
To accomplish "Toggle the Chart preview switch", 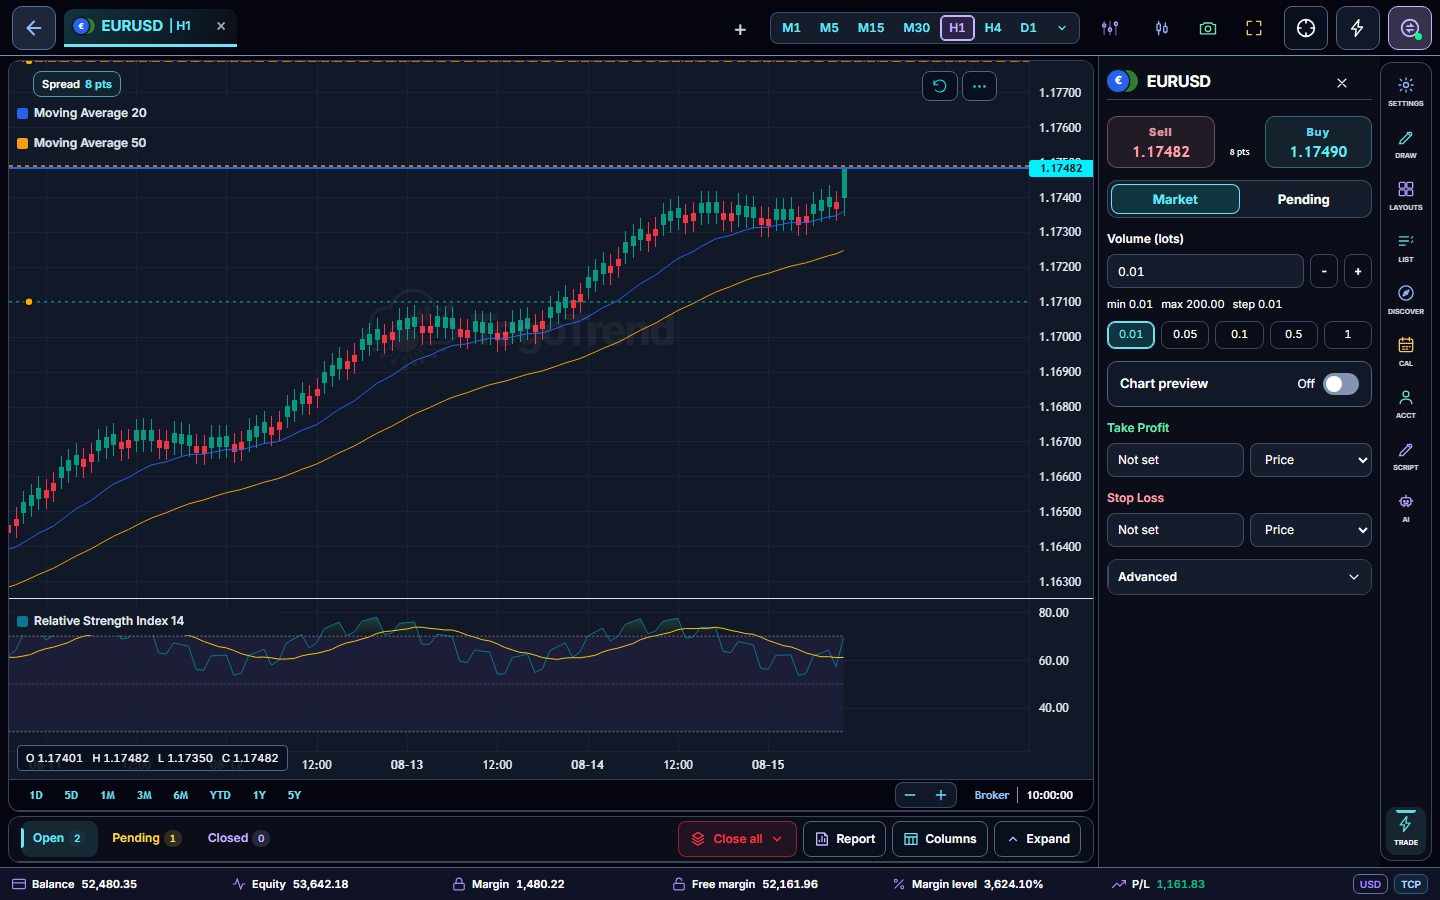I will 1341,384.
